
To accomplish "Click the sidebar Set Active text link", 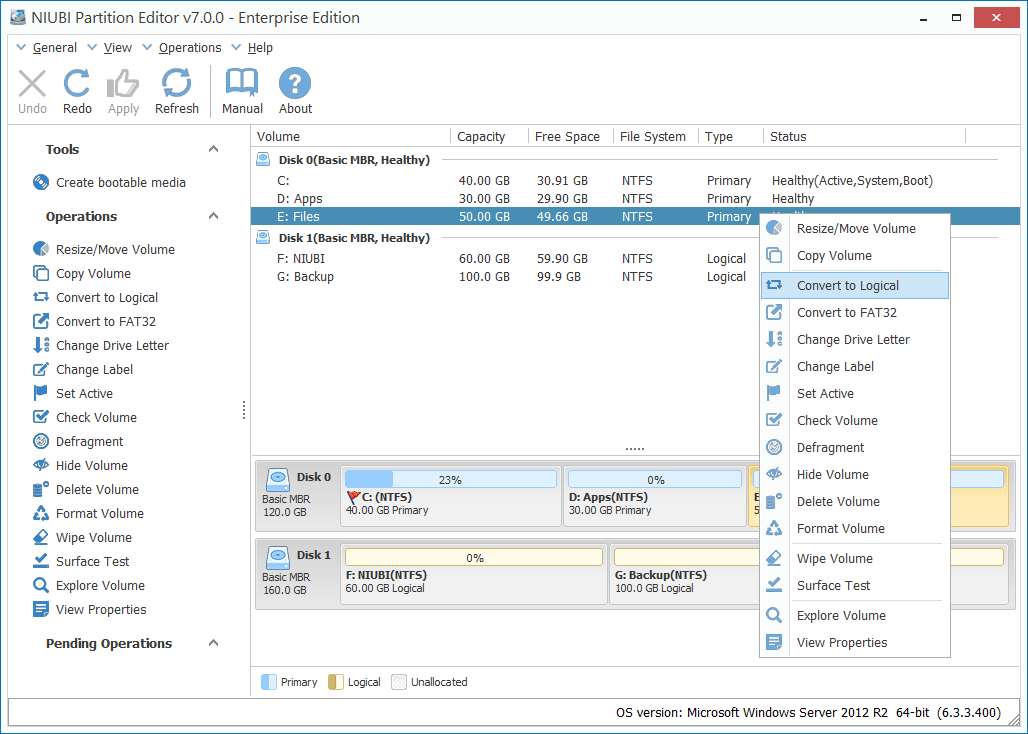I will pos(84,393).
